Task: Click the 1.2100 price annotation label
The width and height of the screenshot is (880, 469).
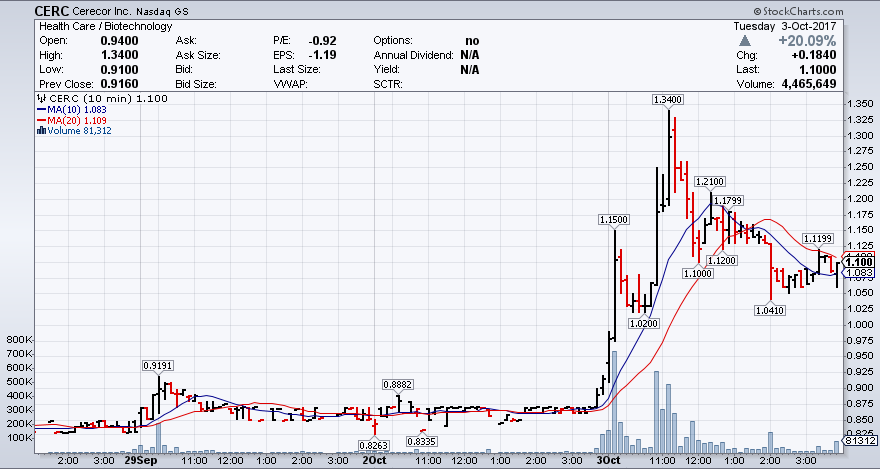Action: click(708, 181)
